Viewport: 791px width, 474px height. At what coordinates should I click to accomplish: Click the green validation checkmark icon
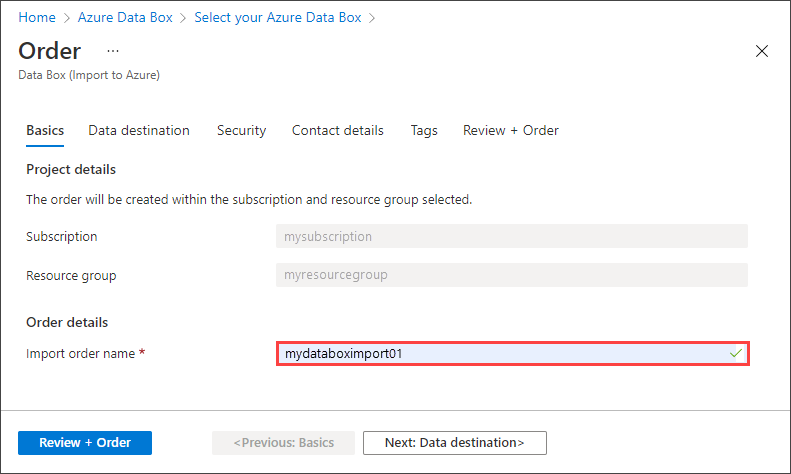pos(736,353)
